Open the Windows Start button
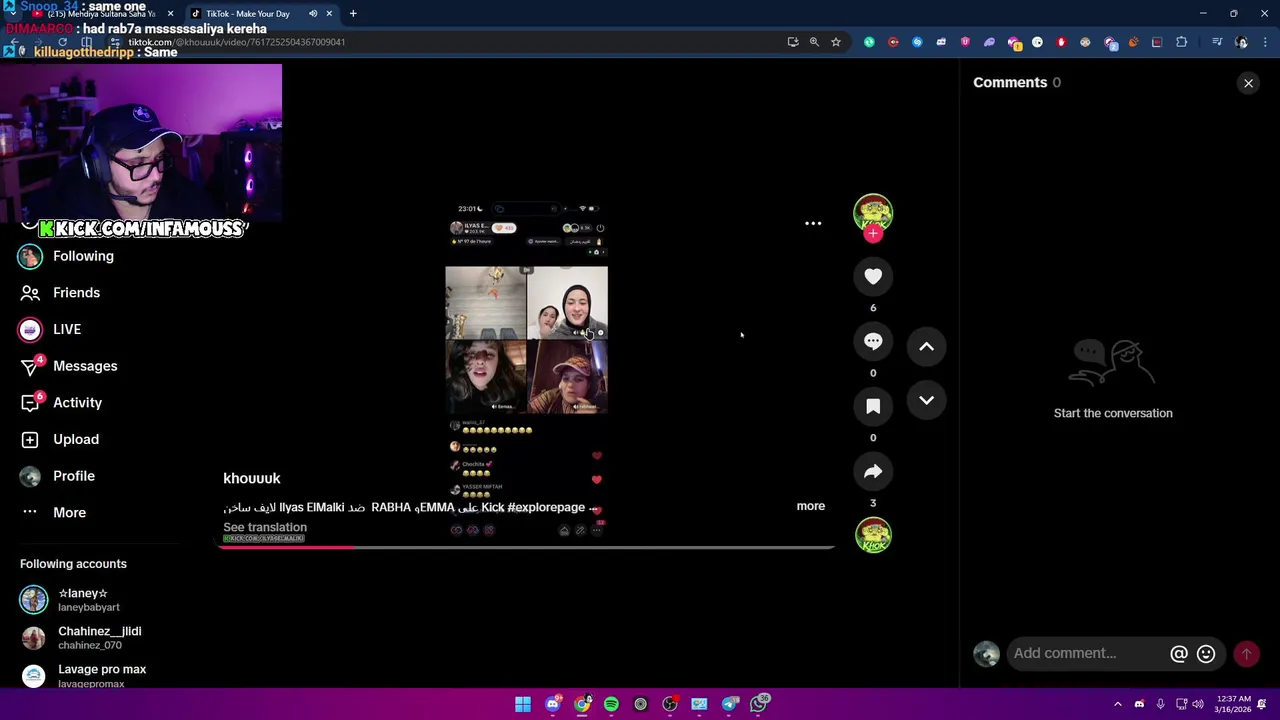The height and width of the screenshot is (720, 1280). pyautogui.click(x=523, y=704)
